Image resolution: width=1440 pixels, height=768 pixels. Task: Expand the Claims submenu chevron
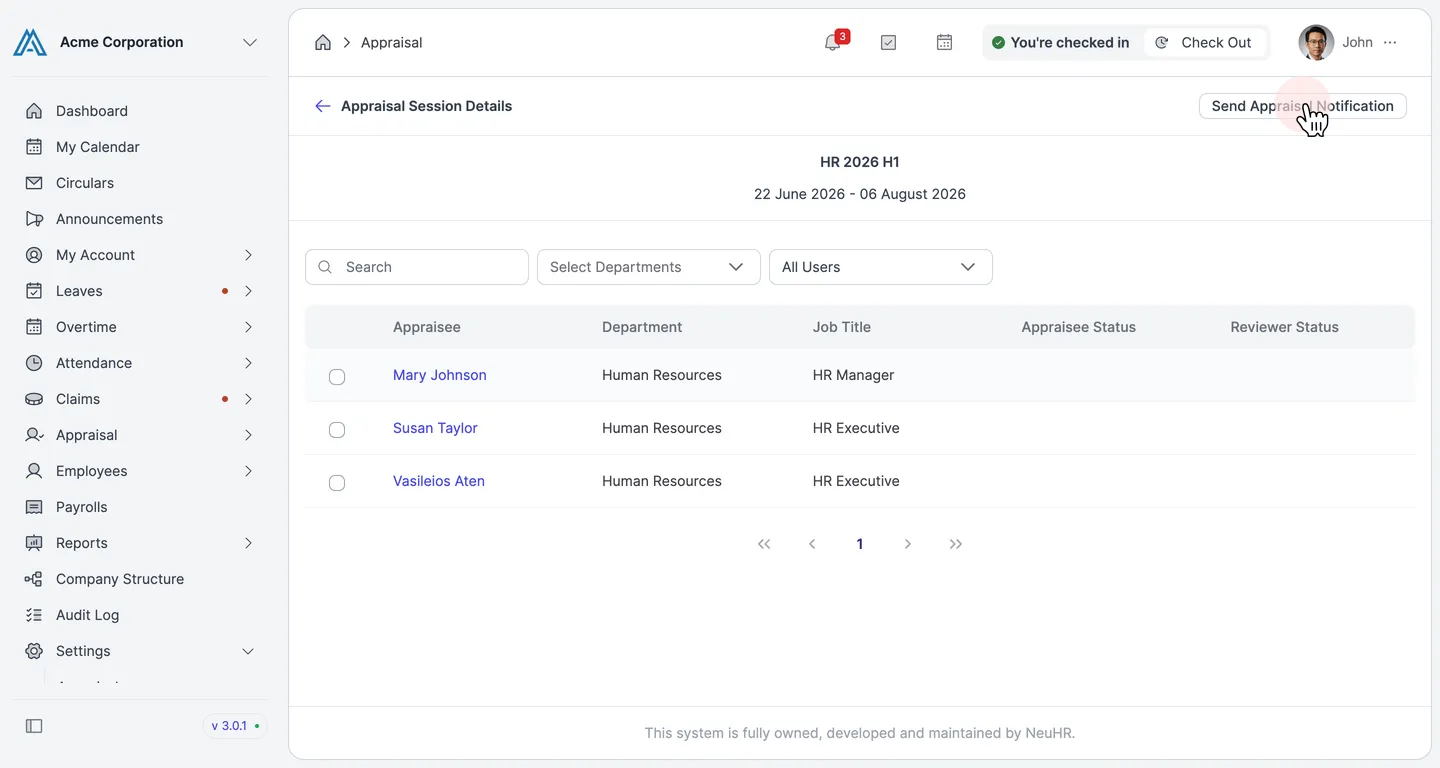pyautogui.click(x=248, y=399)
